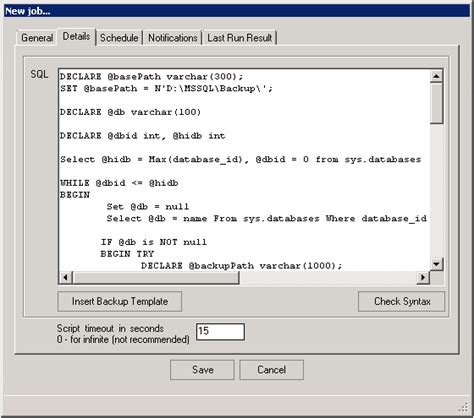
Task: Click the Check Syntax button
Action: (x=402, y=301)
